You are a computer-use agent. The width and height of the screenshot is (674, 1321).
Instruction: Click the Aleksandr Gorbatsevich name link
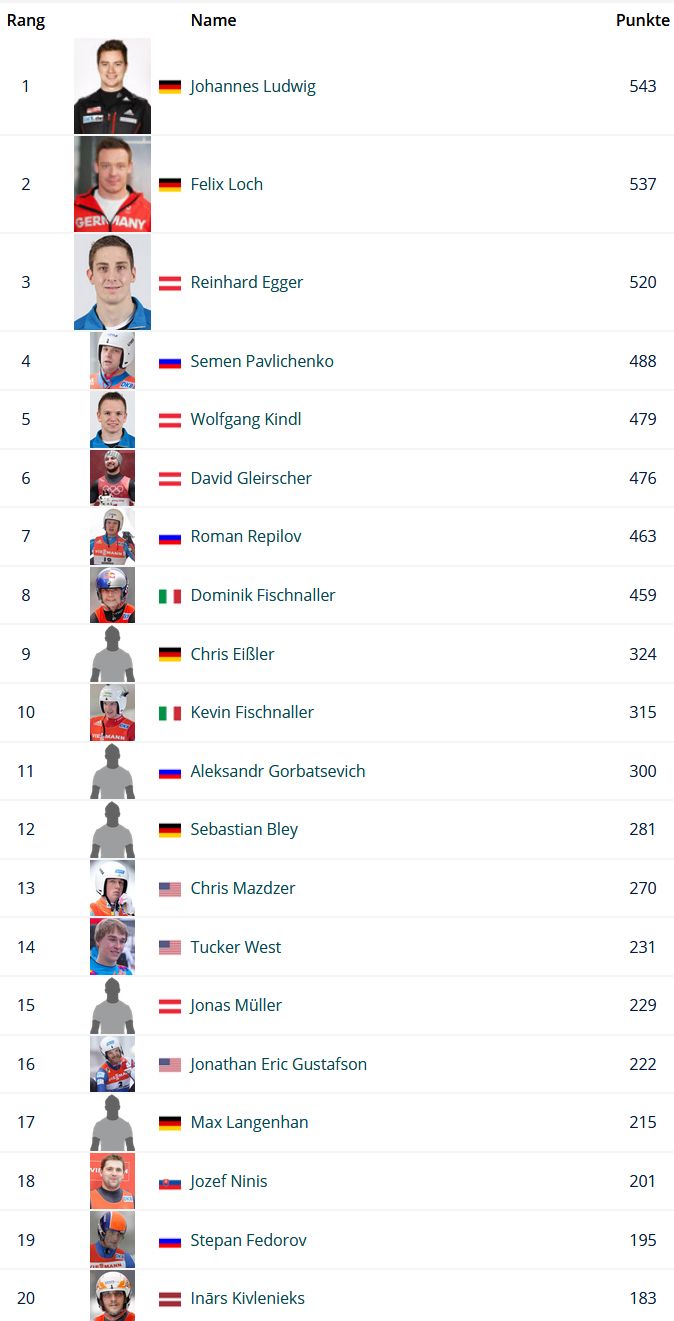point(278,771)
